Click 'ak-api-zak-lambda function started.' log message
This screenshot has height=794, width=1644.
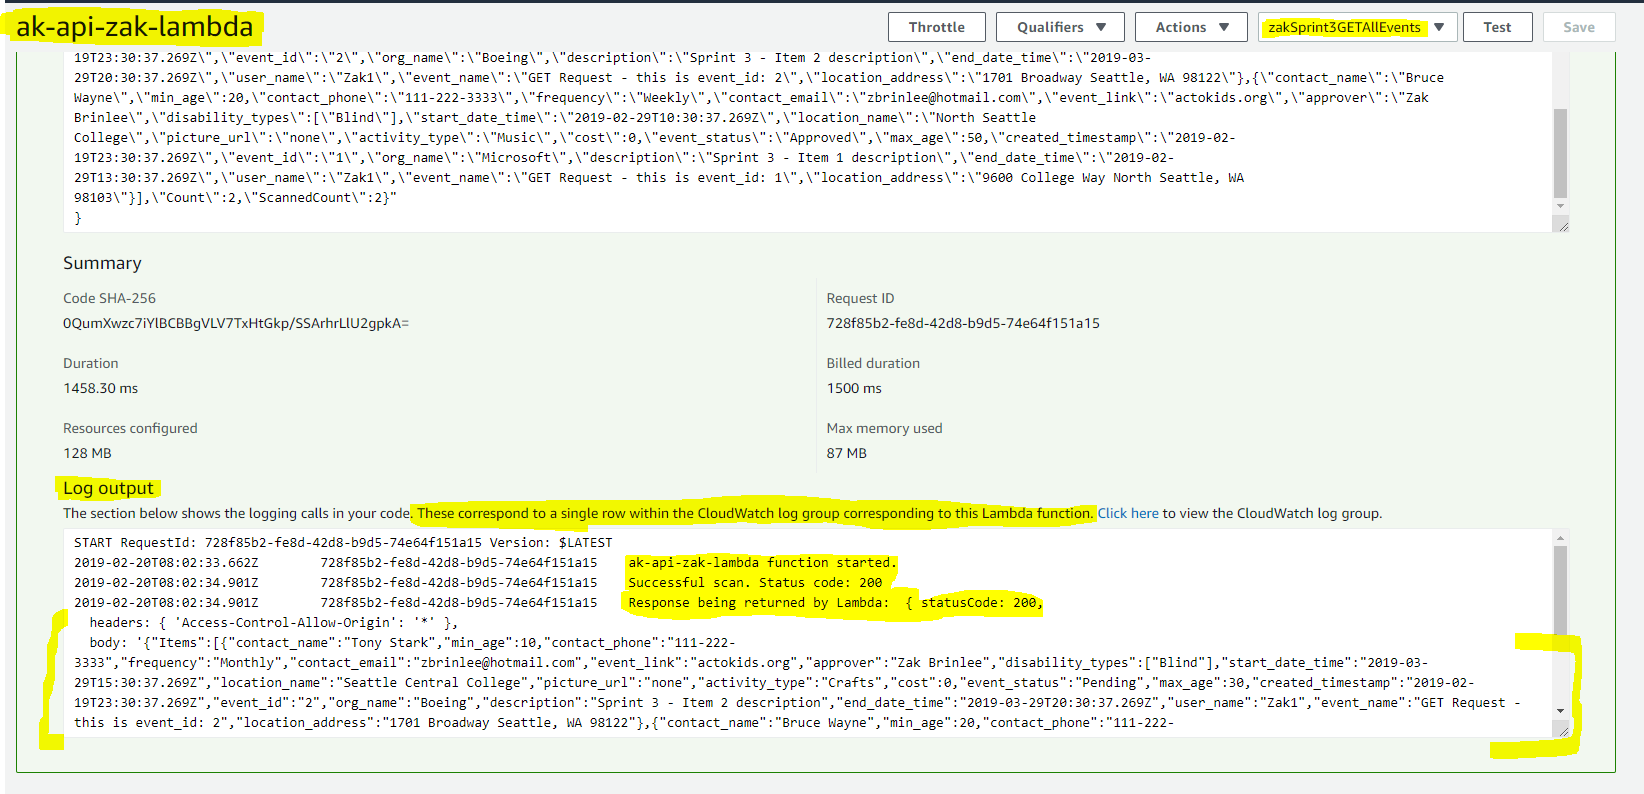(762, 563)
